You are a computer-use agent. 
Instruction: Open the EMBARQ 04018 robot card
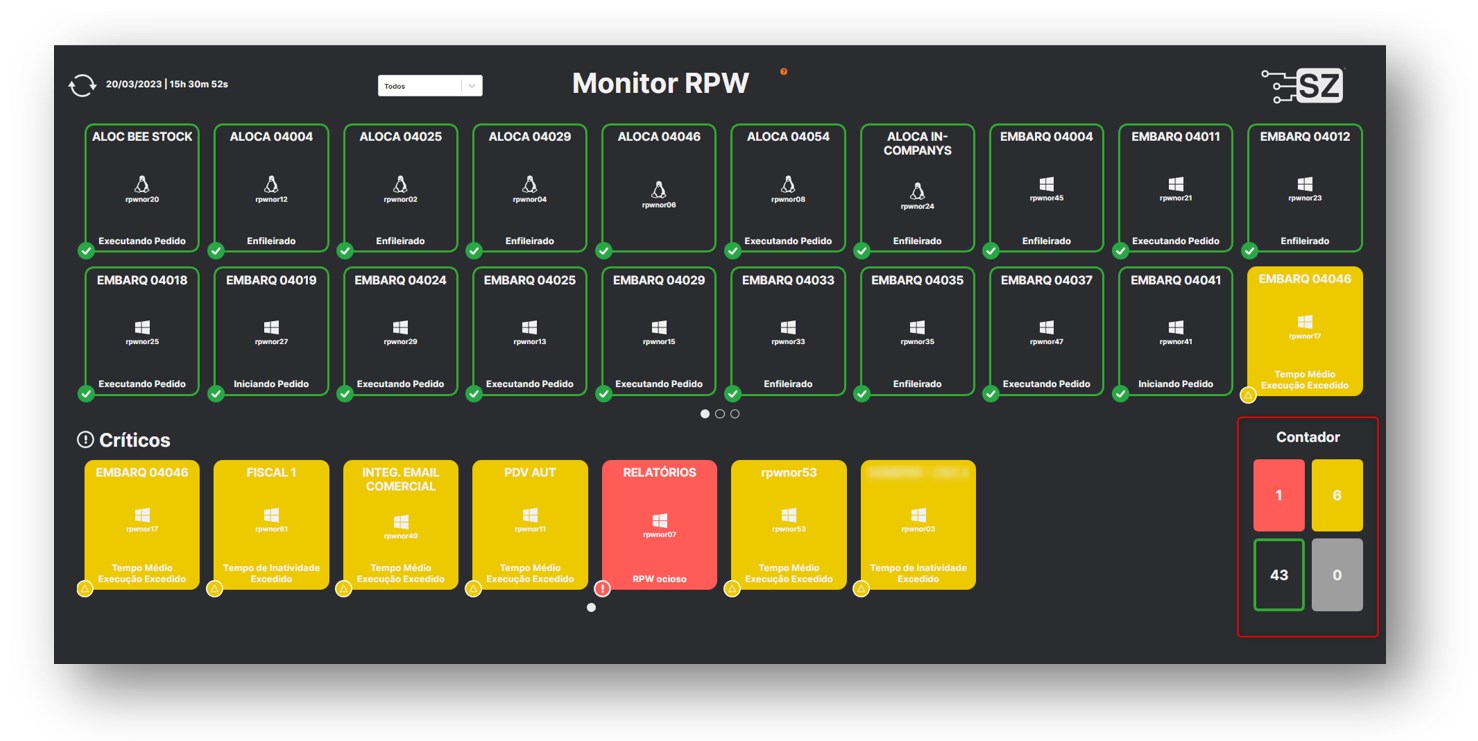tap(142, 331)
